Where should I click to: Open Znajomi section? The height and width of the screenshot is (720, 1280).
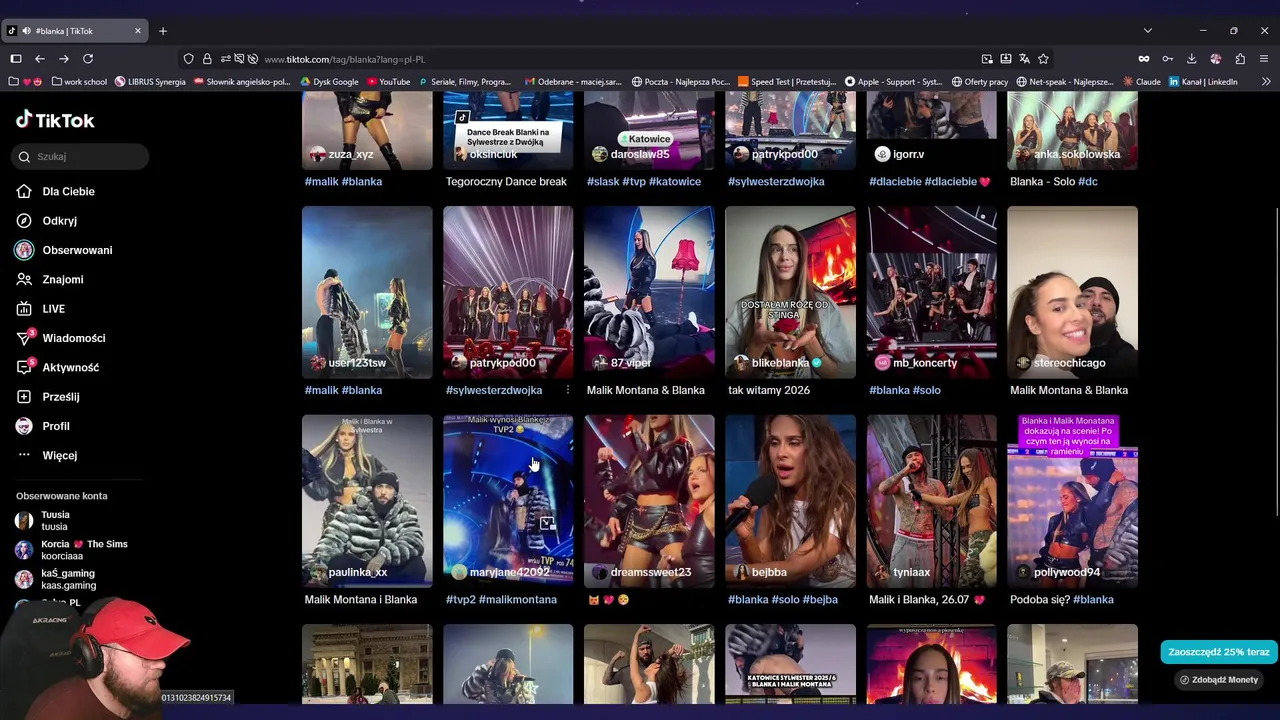62,279
